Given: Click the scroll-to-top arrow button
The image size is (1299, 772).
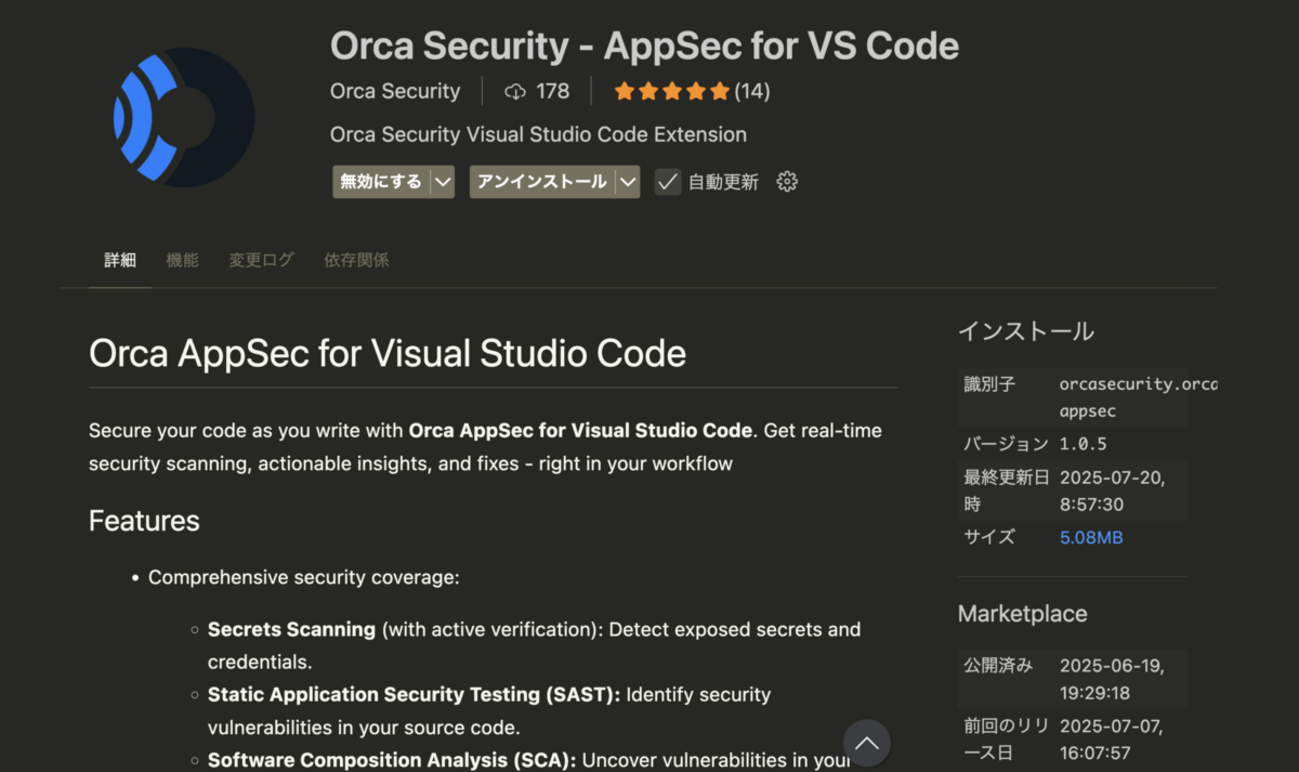Looking at the screenshot, I should (867, 743).
